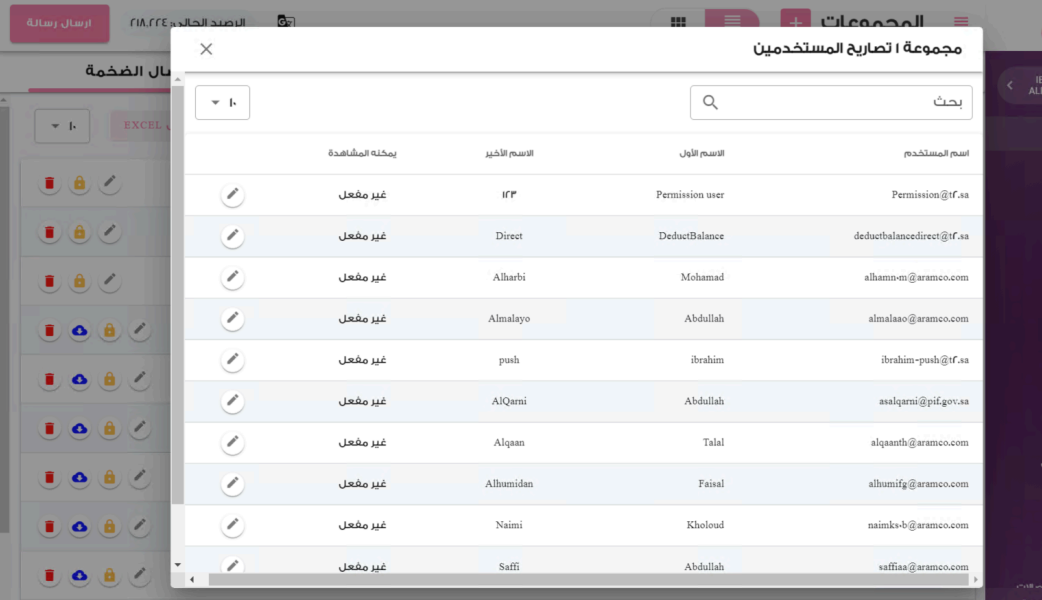Click the dialog's scroll down arrow

point(177,565)
